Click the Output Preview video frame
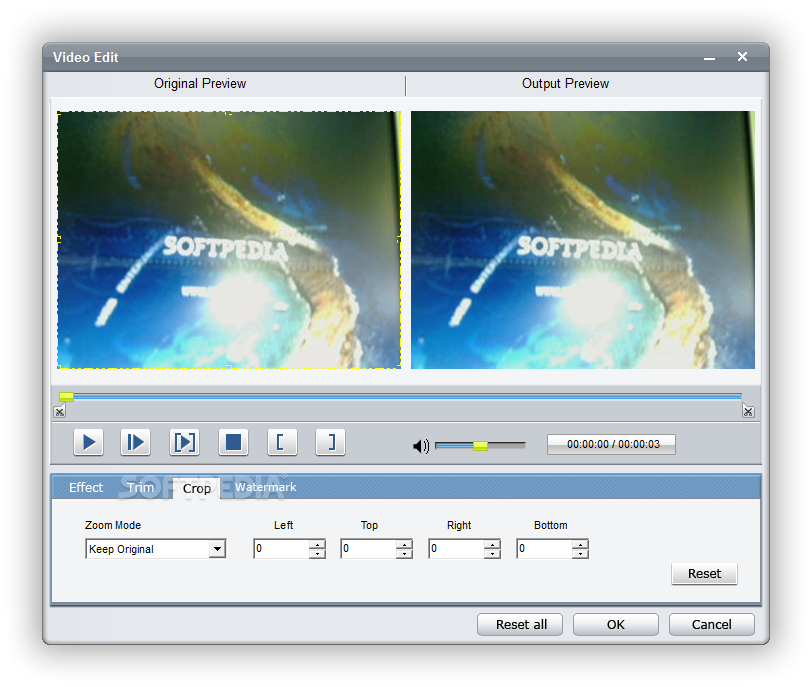Image resolution: width=812 pixels, height=687 pixels. pyautogui.click(x=583, y=240)
